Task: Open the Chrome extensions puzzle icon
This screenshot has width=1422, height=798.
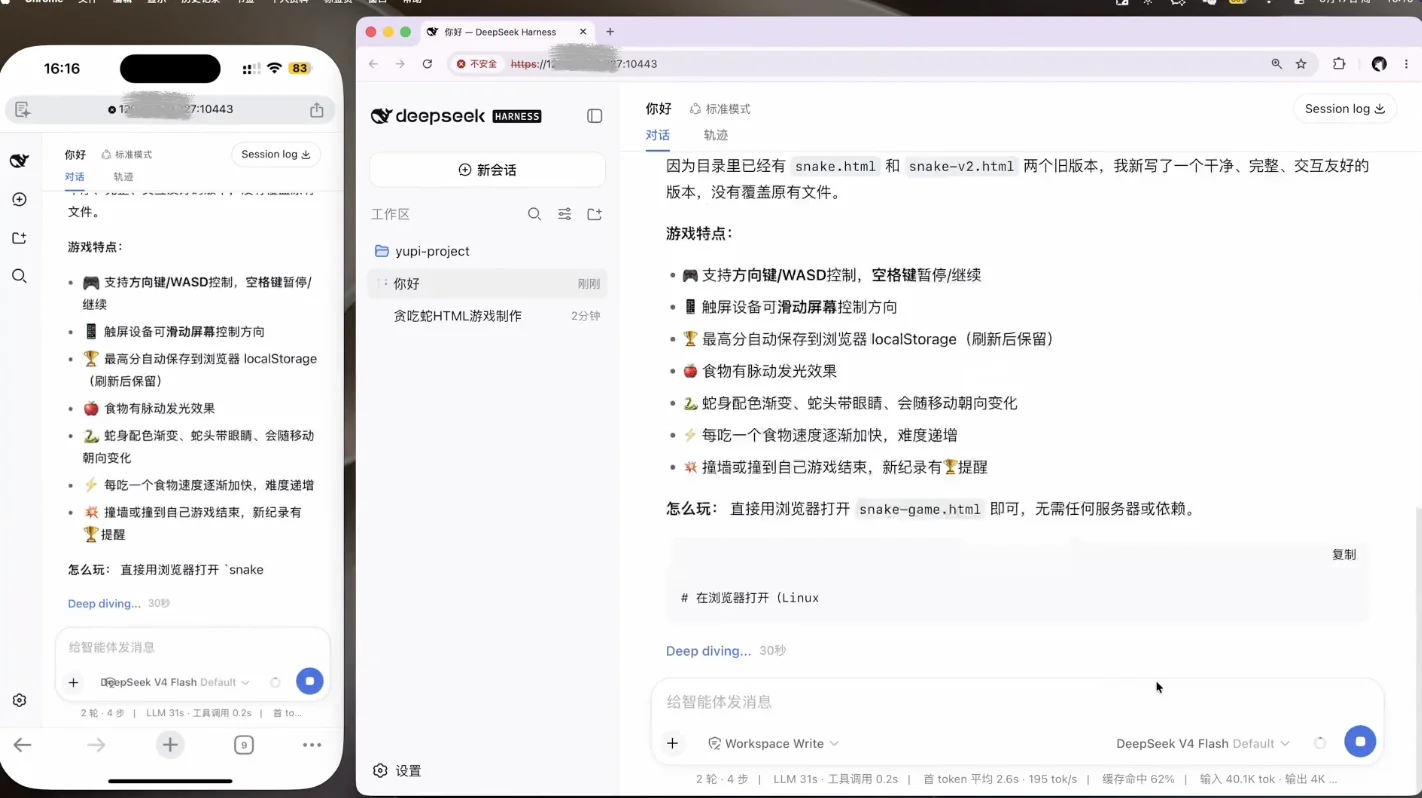Action: pyautogui.click(x=1339, y=63)
